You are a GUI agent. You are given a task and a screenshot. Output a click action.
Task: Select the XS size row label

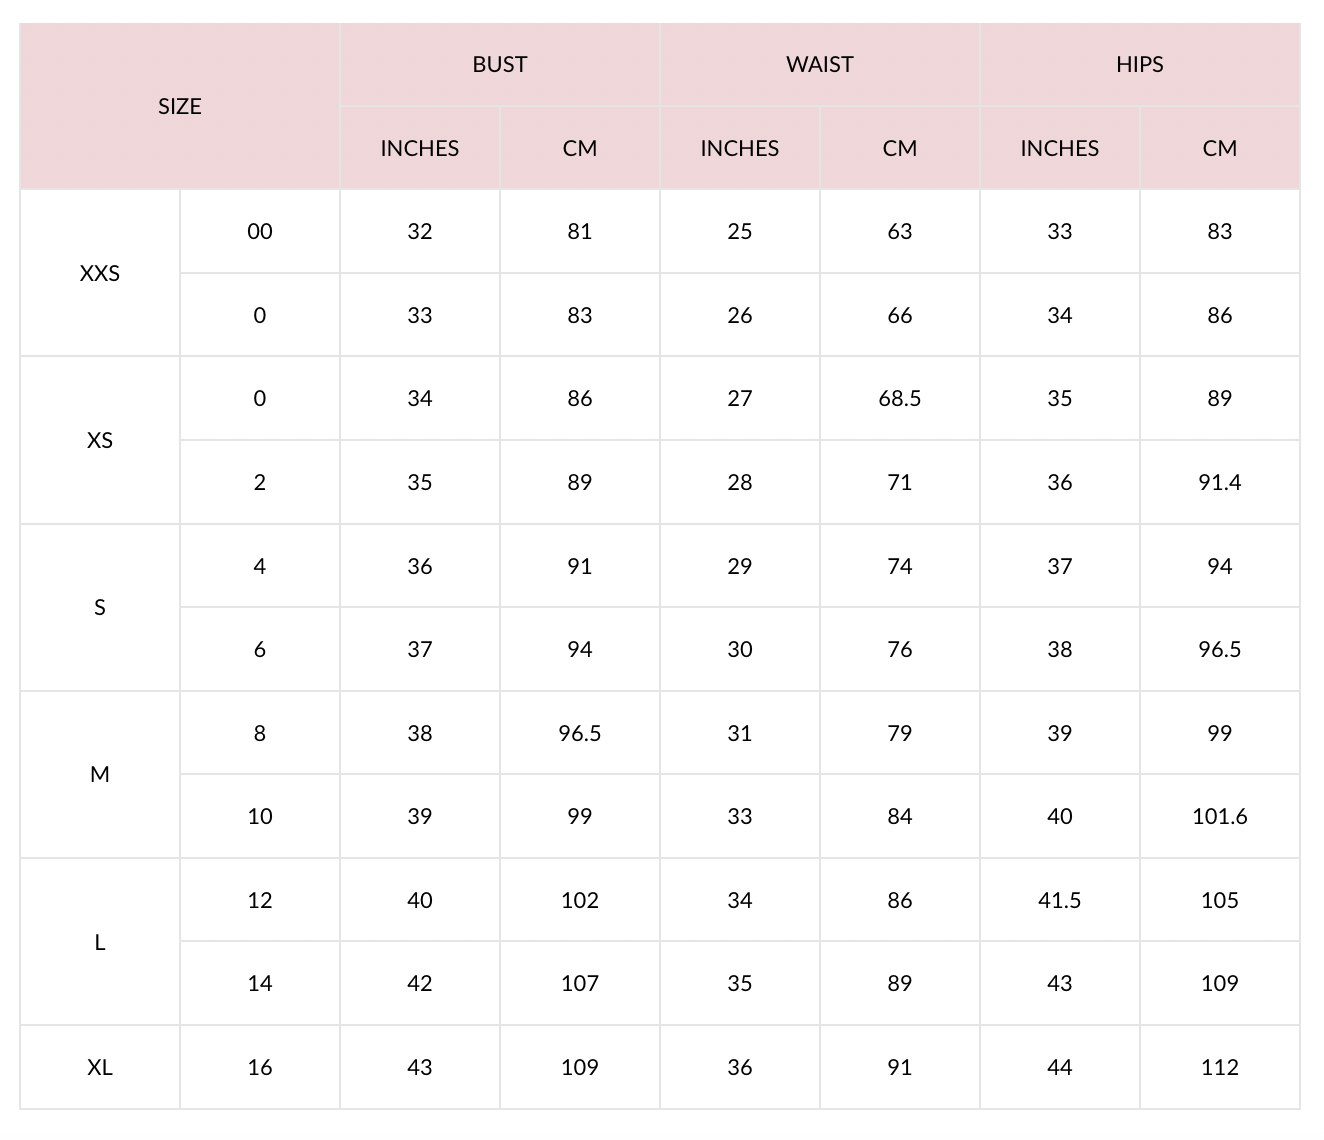(x=100, y=440)
